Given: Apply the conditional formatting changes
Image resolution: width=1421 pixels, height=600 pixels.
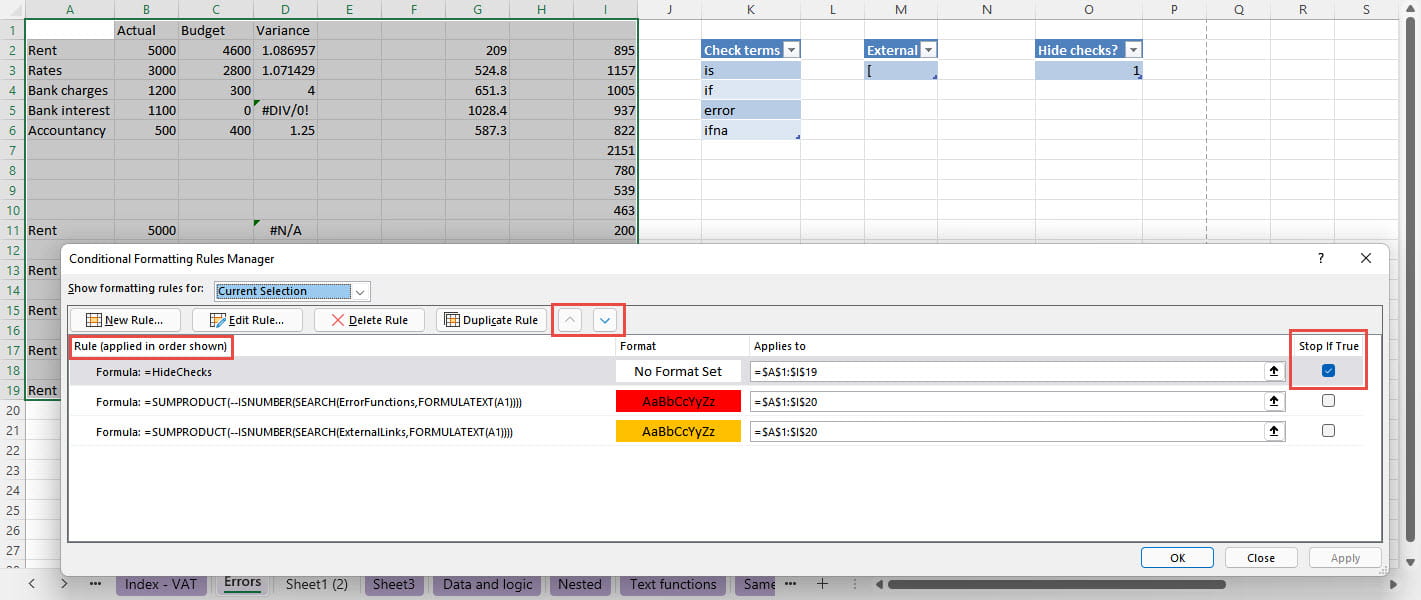Looking at the screenshot, I should [x=1344, y=557].
